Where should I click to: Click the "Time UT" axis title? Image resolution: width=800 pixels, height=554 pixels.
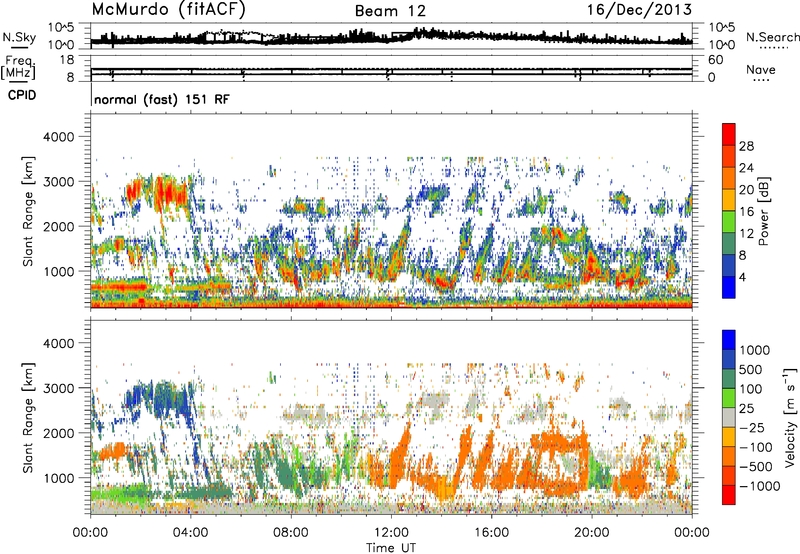[391, 548]
